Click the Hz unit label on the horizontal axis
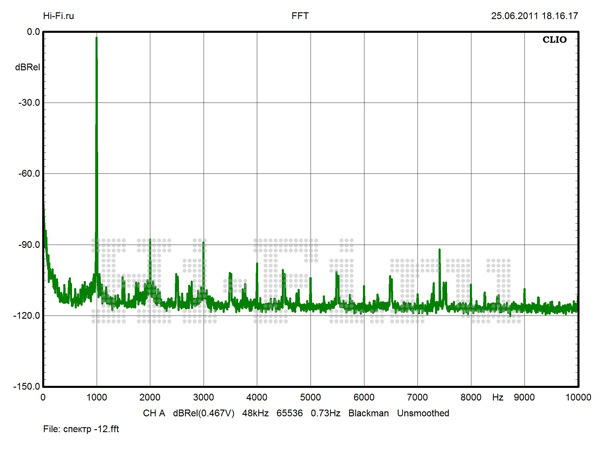 [497, 398]
